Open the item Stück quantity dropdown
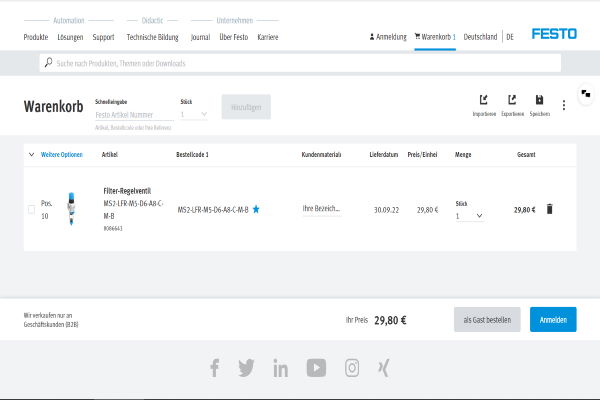 (470, 216)
